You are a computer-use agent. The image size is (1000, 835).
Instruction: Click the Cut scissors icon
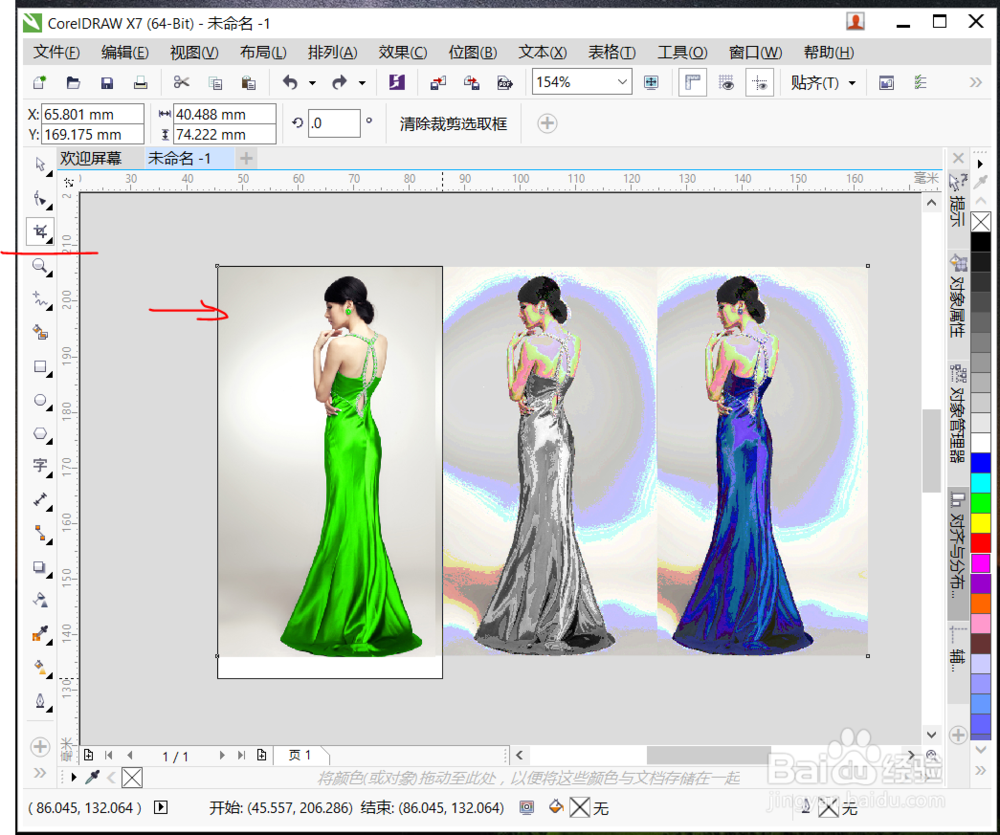coord(181,82)
